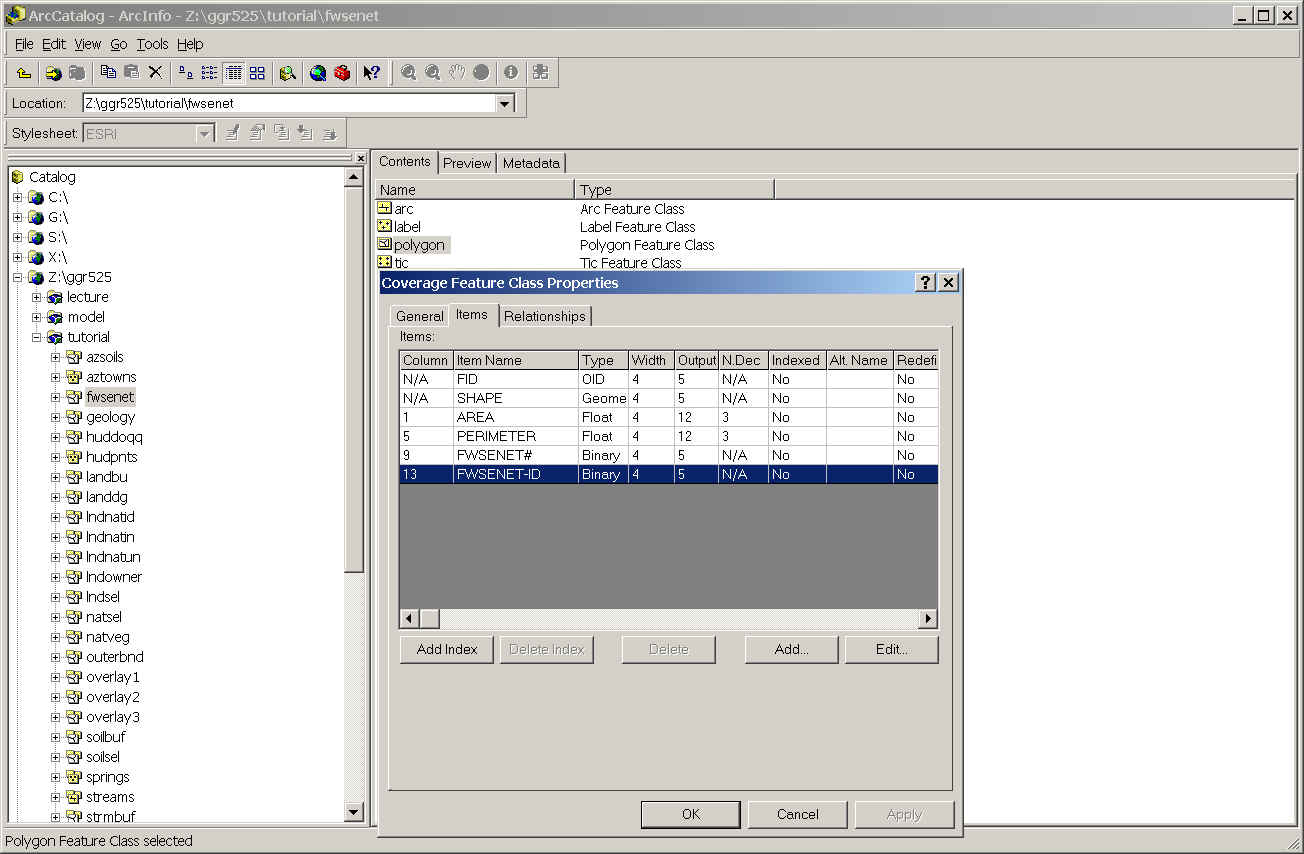Click the Full Extent globe icon
Image resolution: width=1304 pixels, height=854 pixels.
[x=481, y=72]
